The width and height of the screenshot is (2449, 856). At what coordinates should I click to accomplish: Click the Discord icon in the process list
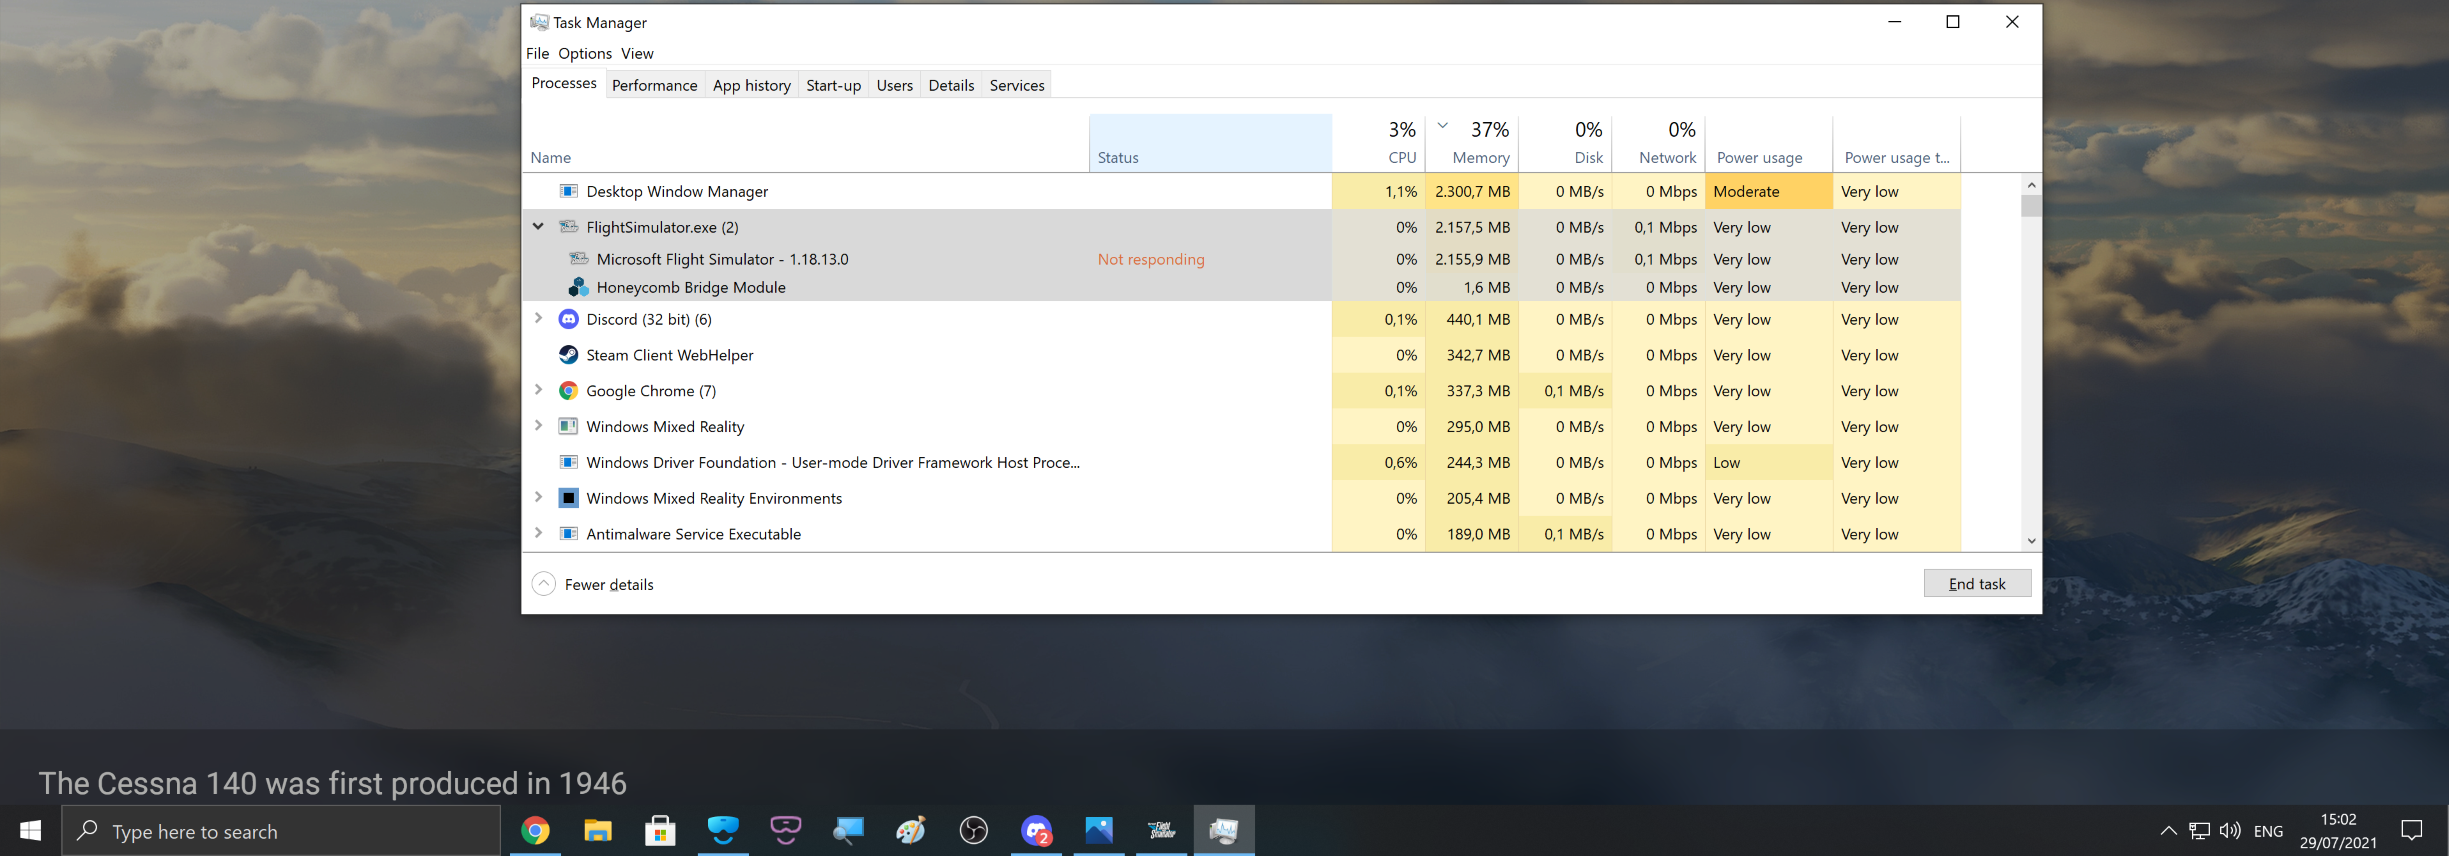(568, 320)
